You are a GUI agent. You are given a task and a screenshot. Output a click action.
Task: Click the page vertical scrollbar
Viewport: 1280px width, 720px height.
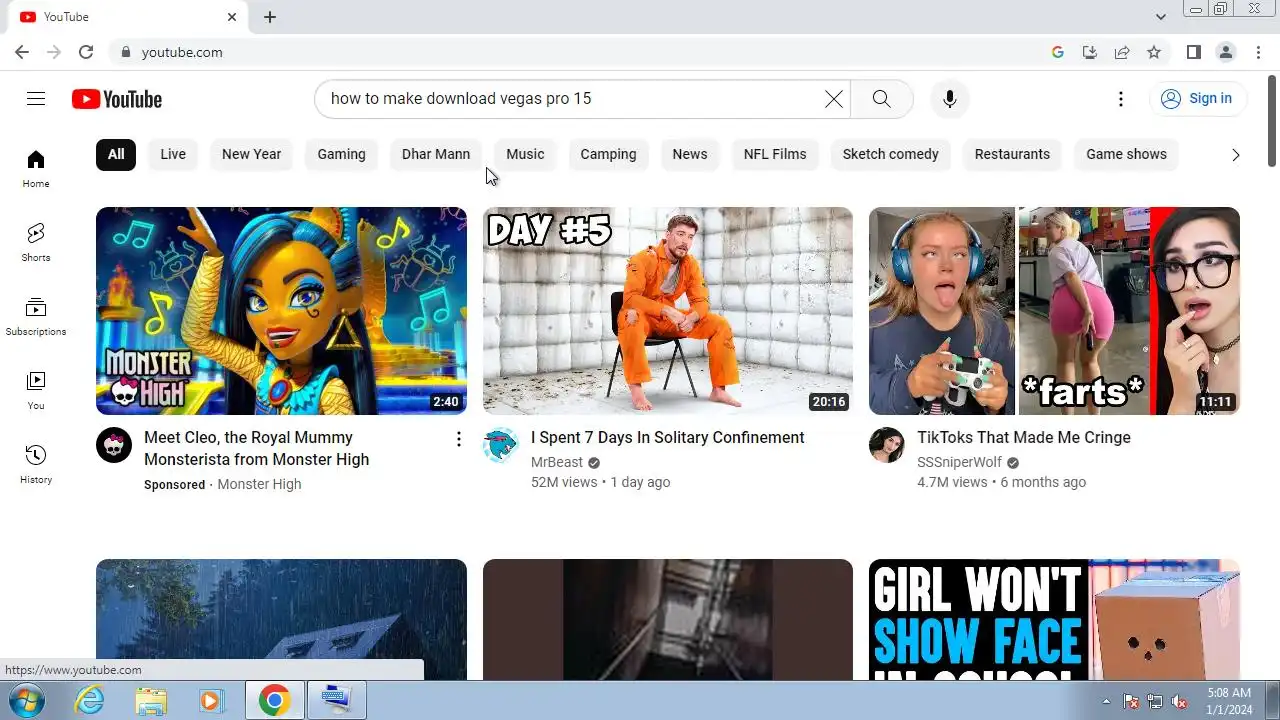[x=1272, y=120]
